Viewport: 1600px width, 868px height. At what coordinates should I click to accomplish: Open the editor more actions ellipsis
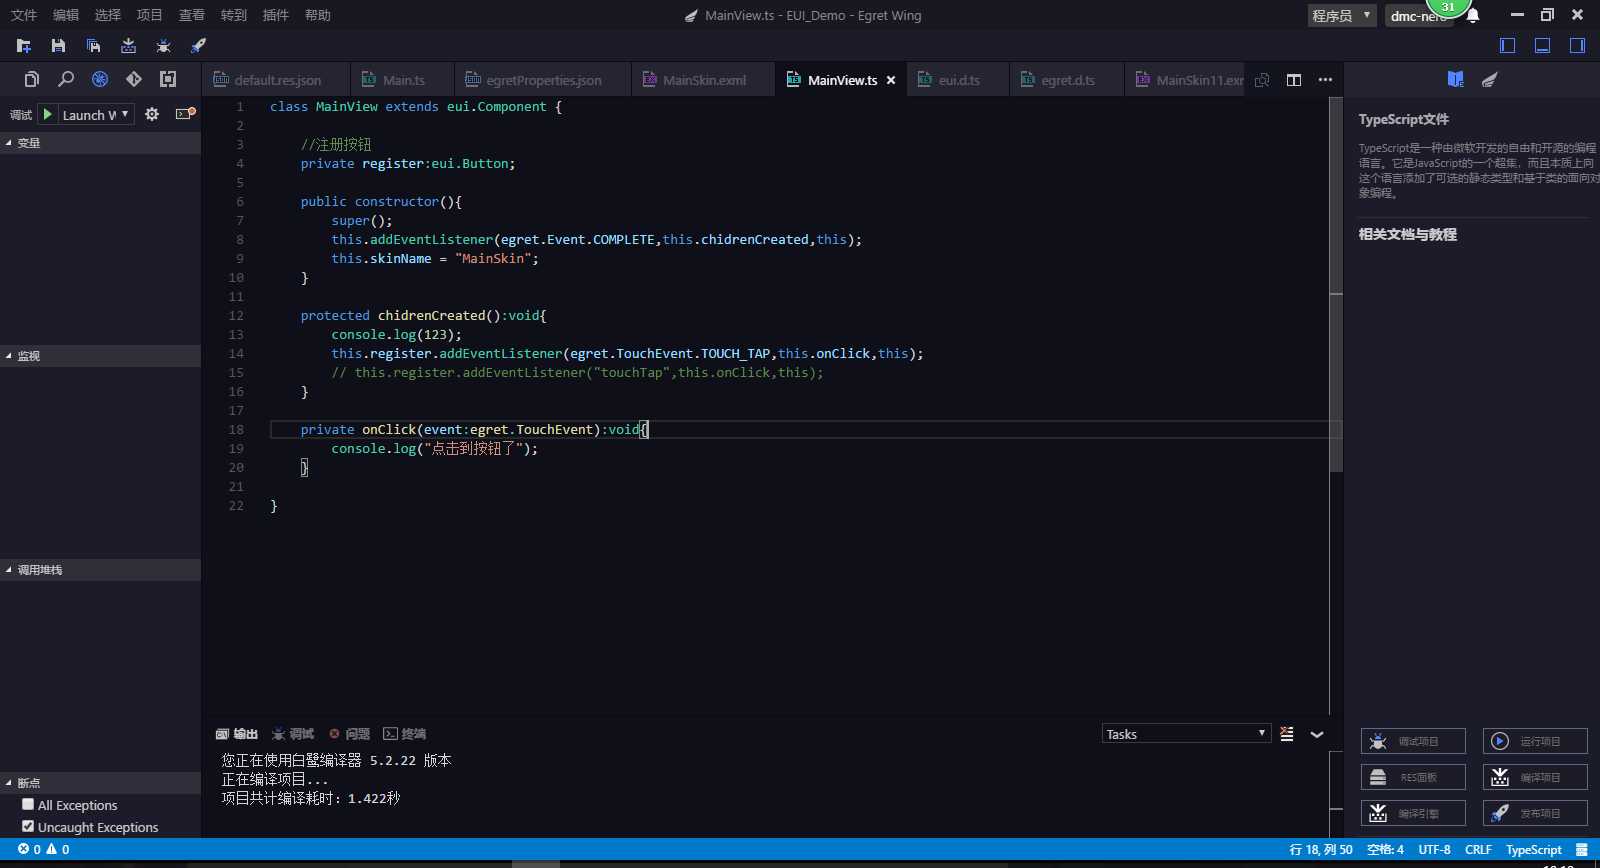(x=1325, y=80)
